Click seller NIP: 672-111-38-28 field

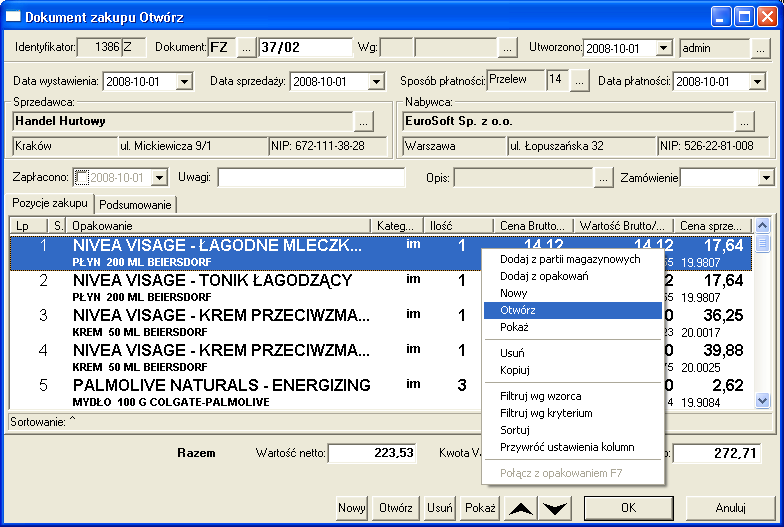(328, 146)
